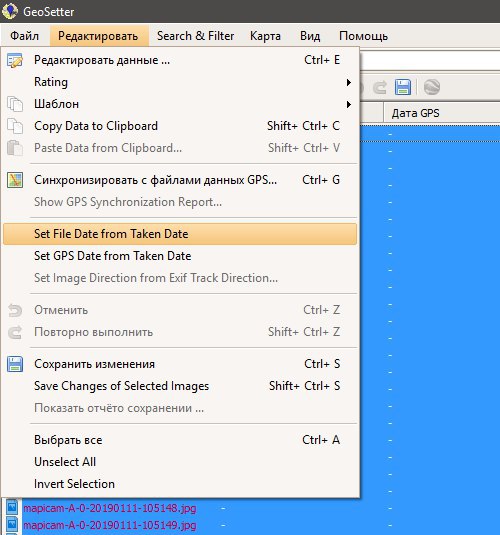Click the Отменить undo arrow icon
Screen dimensions: 500x535
tap(15, 310)
